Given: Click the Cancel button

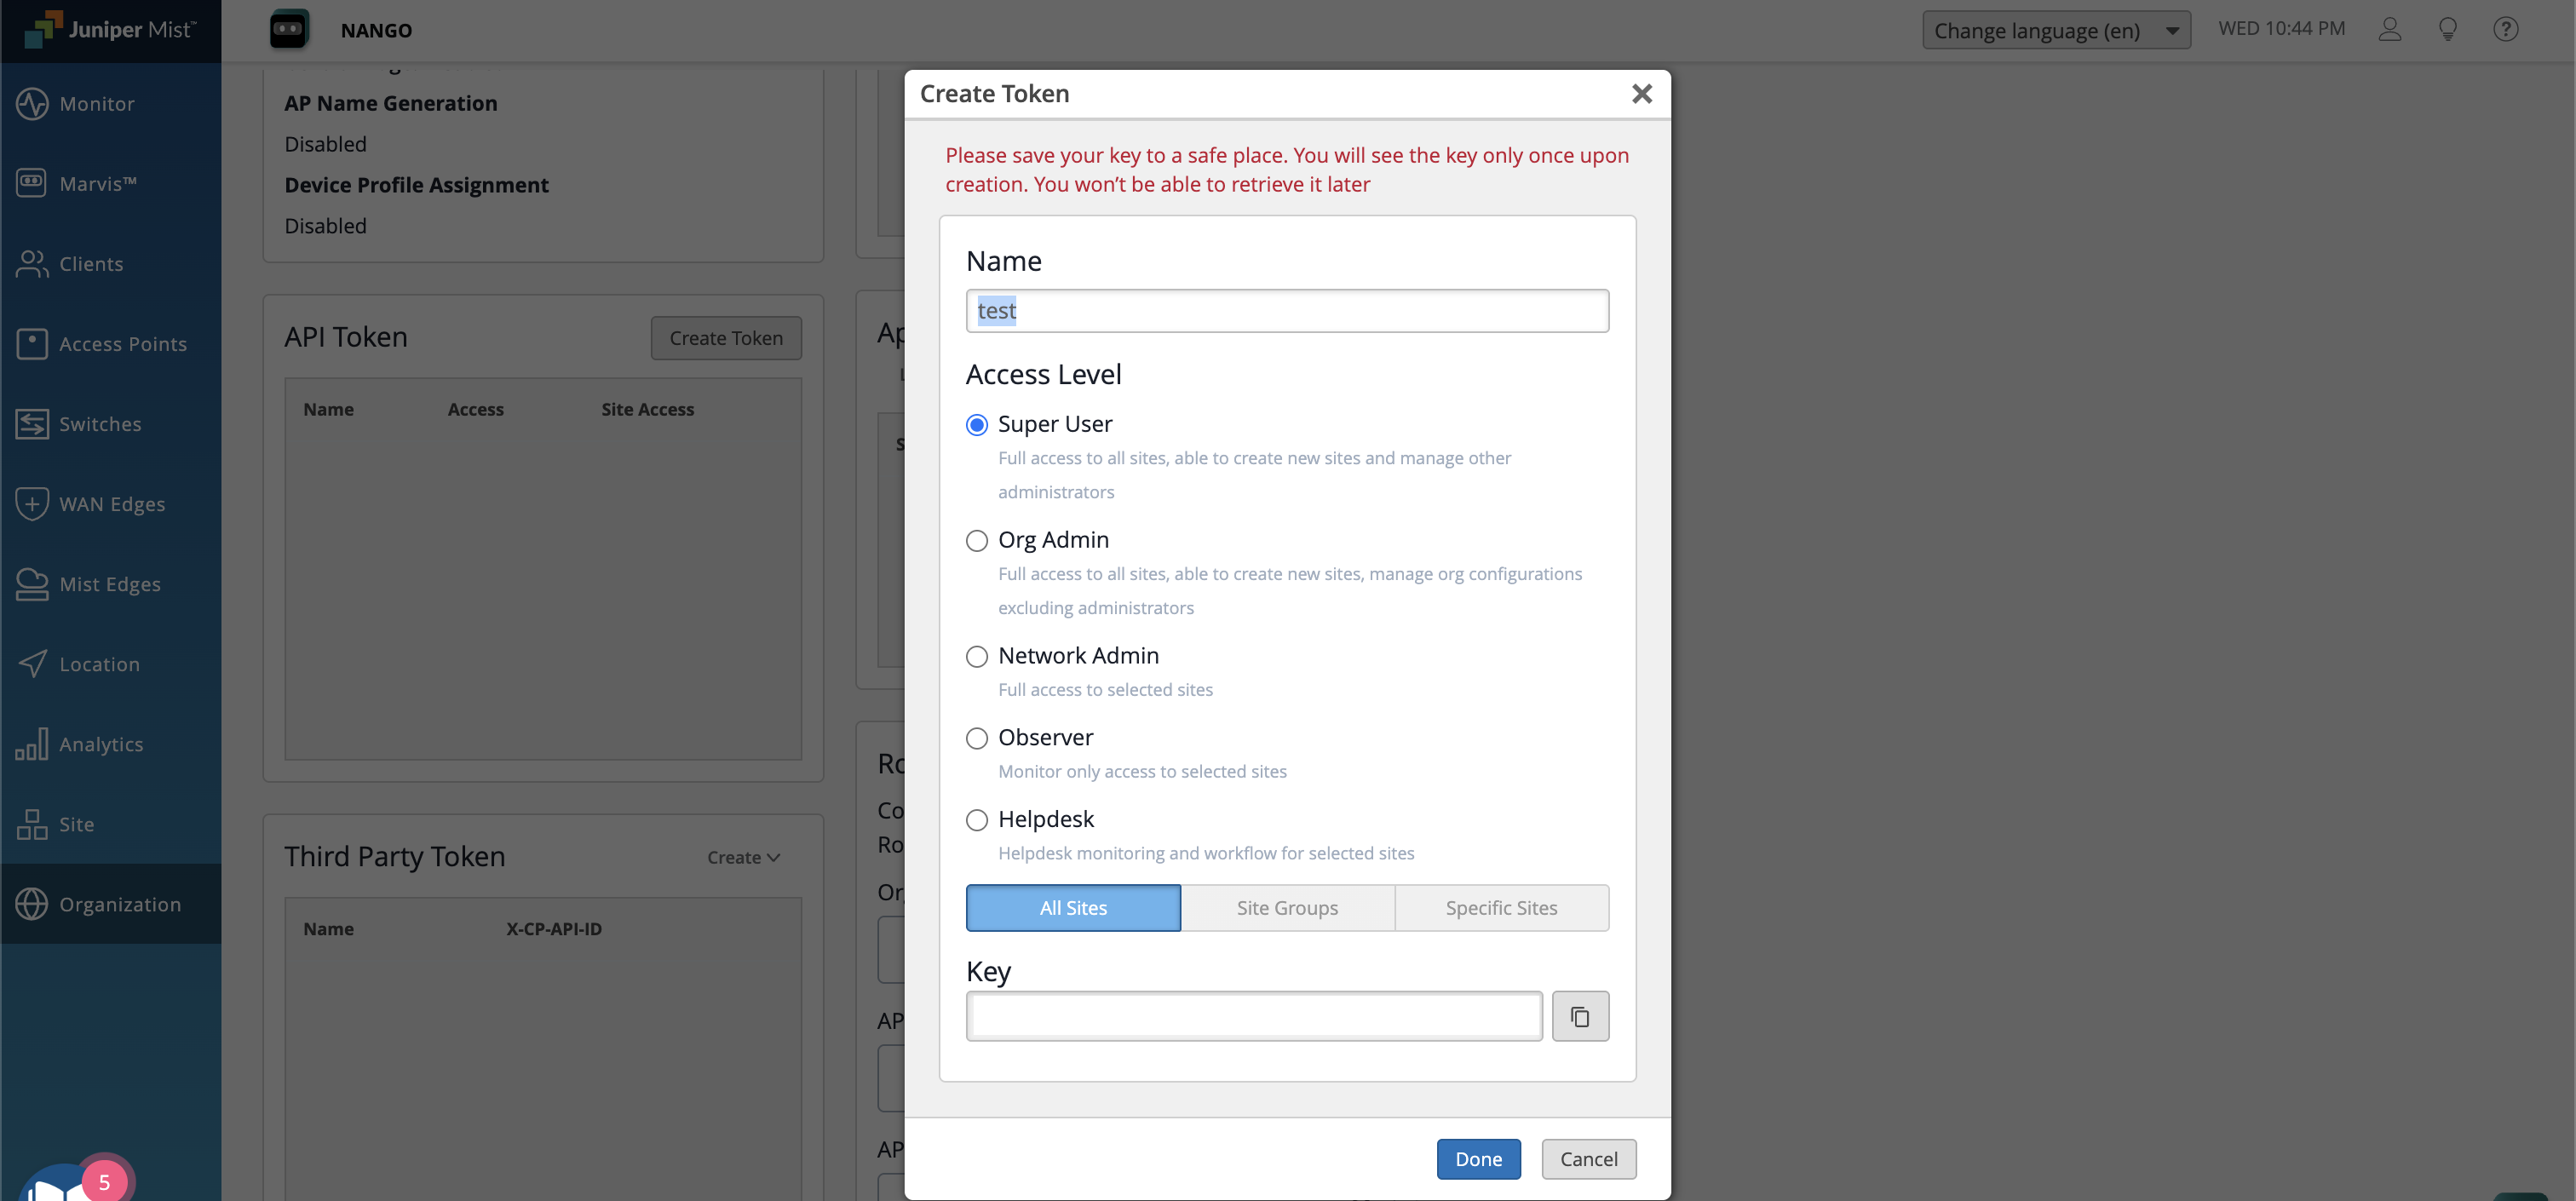Looking at the screenshot, I should click(1588, 1159).
